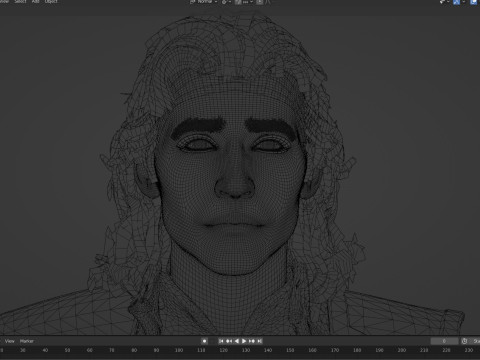Open the Add menu in the viewport header

[x=36, y=2]
